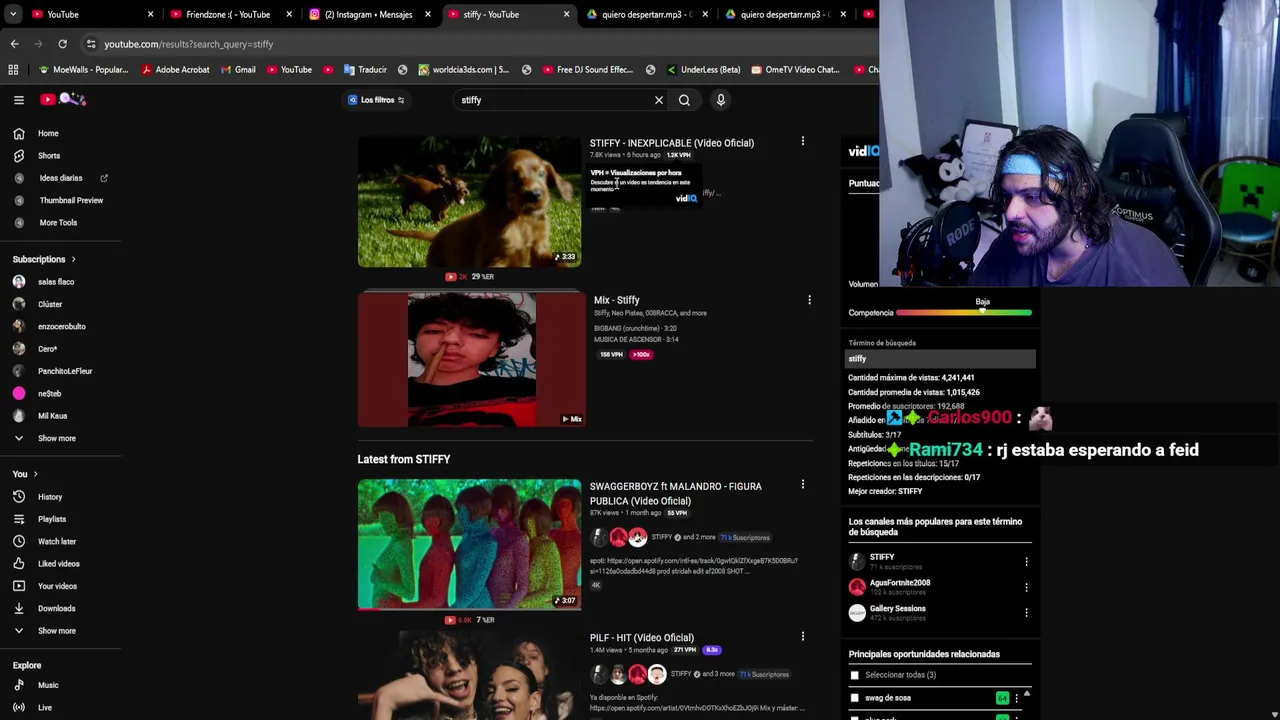Open the MoeWalls bookmark
The height and width of the screenshot is (720, 1280).
pyautogui.click(x=82, y=70)
